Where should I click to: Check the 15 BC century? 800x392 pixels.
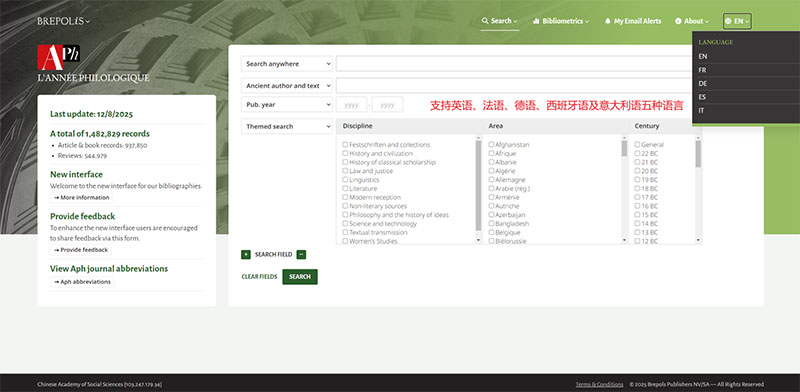[x=637, y=215]
